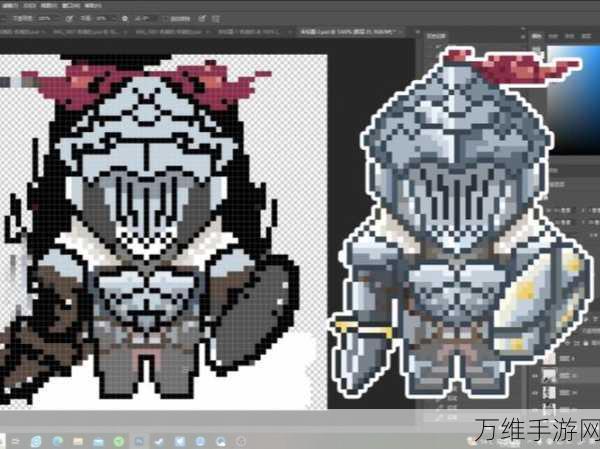Click the blue mail-style taskbar icon
Image resolution: width=600 pixels, height=449 pixels.
[x=98, y=441]
